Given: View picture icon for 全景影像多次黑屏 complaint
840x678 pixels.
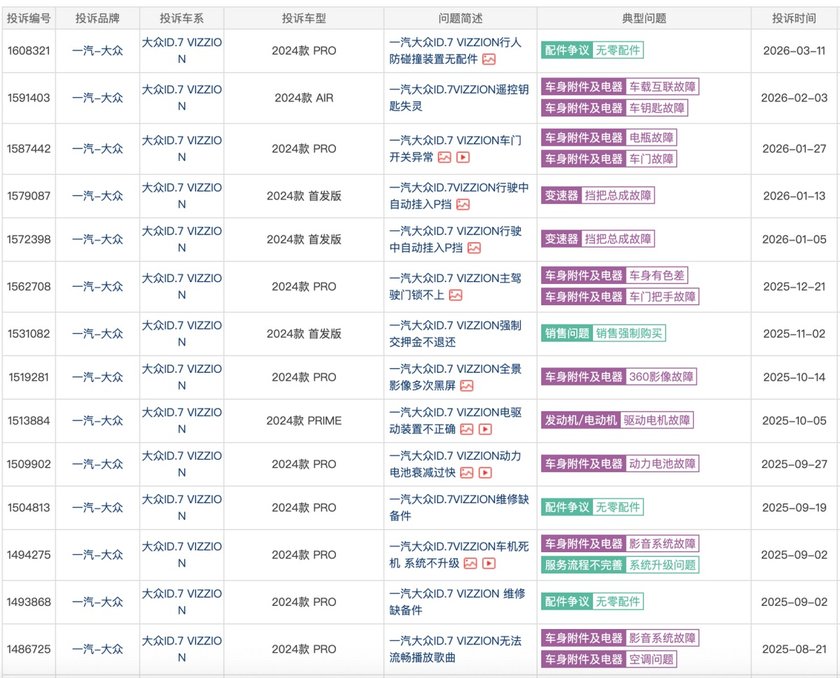Looking at the screenshot, I should pos(467,385).
